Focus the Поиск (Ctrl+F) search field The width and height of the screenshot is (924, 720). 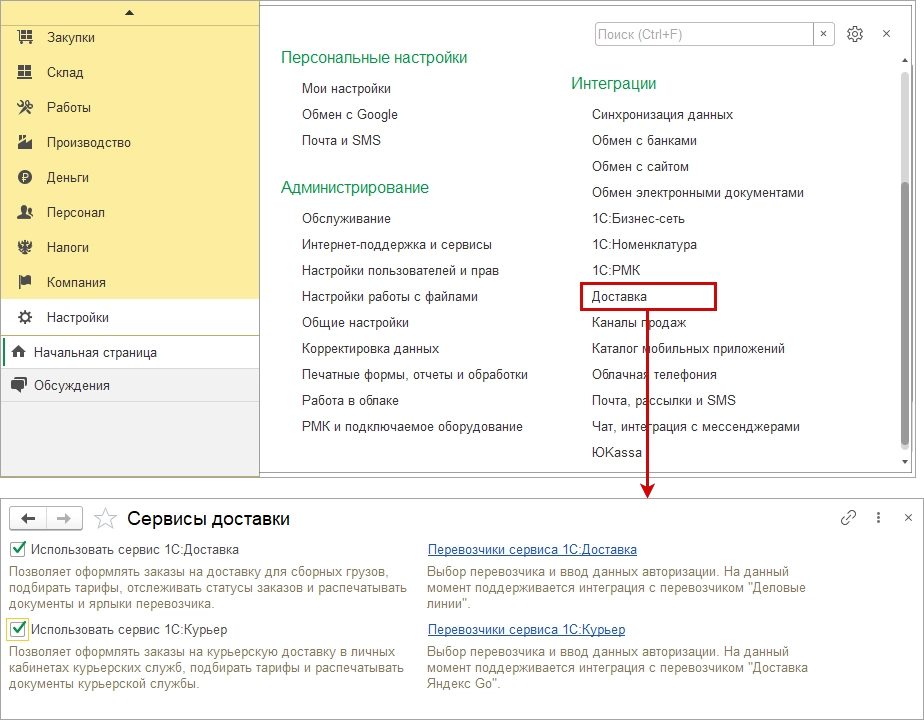pyautogui.click(x=704, y=34)
